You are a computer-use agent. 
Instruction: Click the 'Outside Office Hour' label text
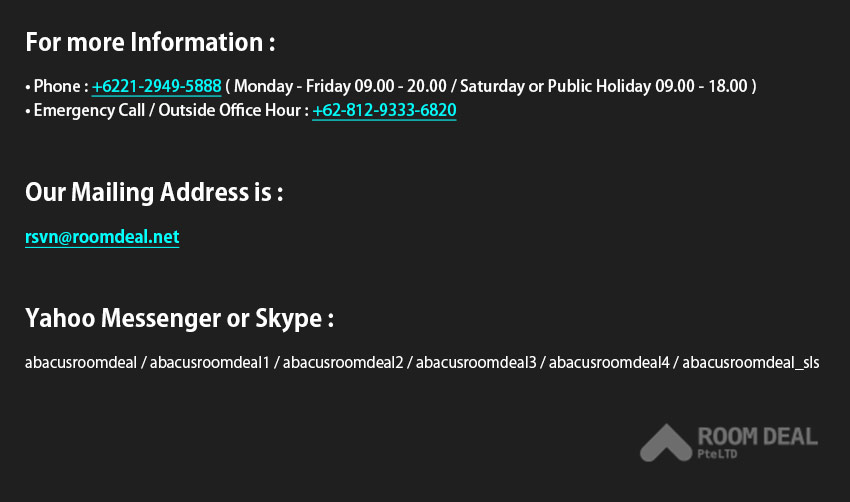[229, 111]
